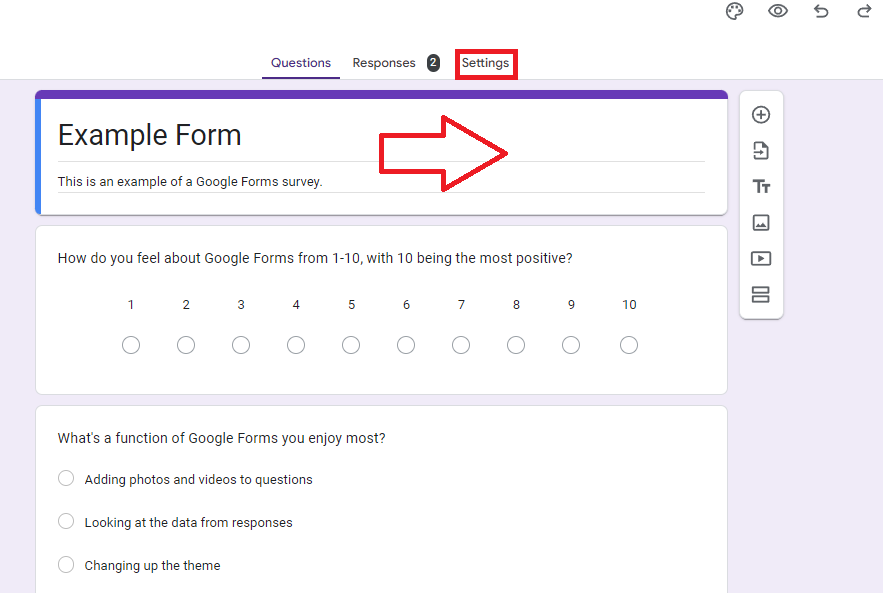Click the undo arrow icon
This screenshot has height=593, width=883.
tap(821, 12)
